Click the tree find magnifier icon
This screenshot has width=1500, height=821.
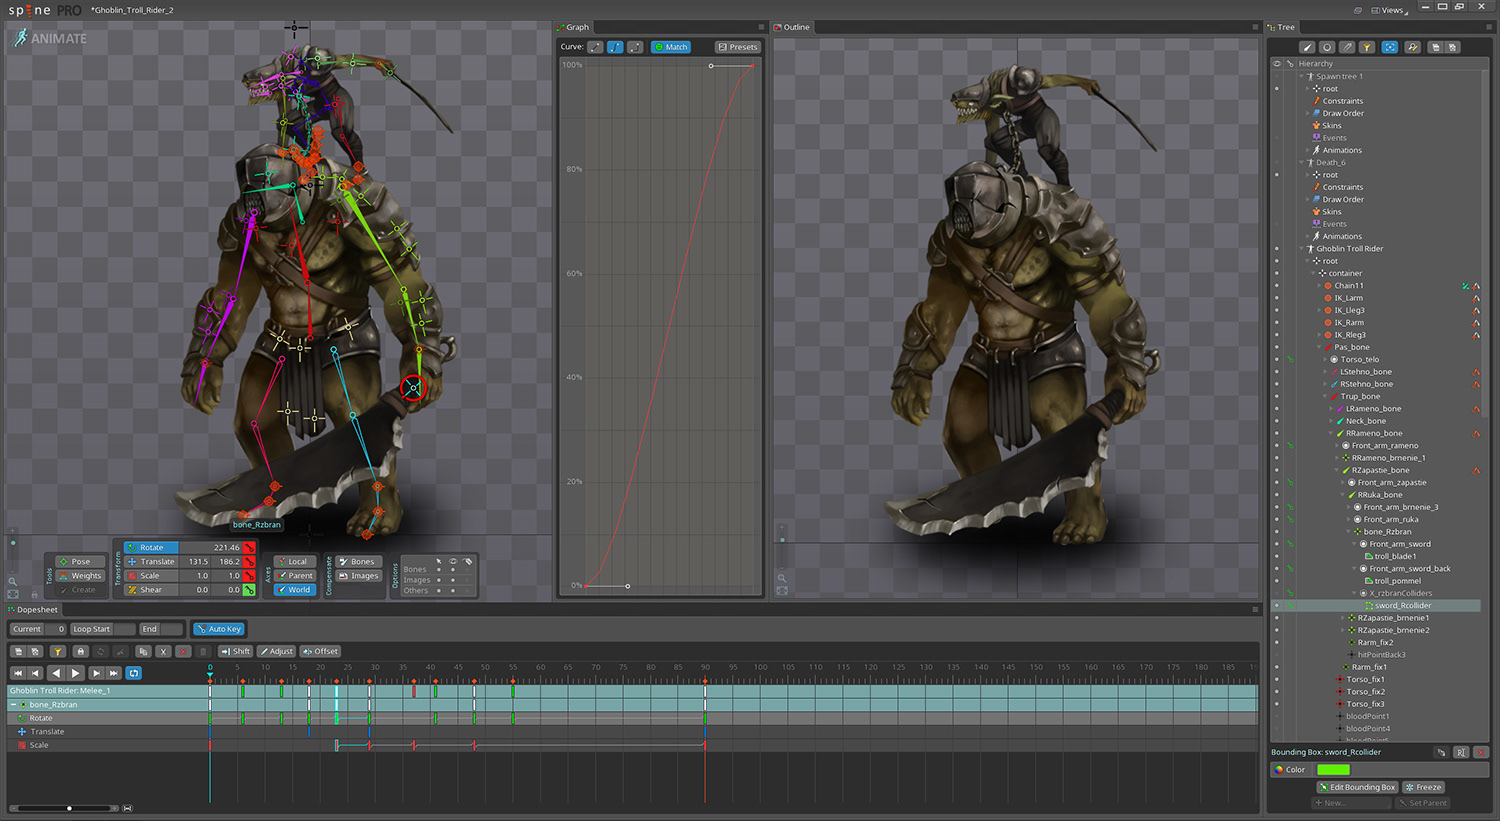tap(1412, 47)
